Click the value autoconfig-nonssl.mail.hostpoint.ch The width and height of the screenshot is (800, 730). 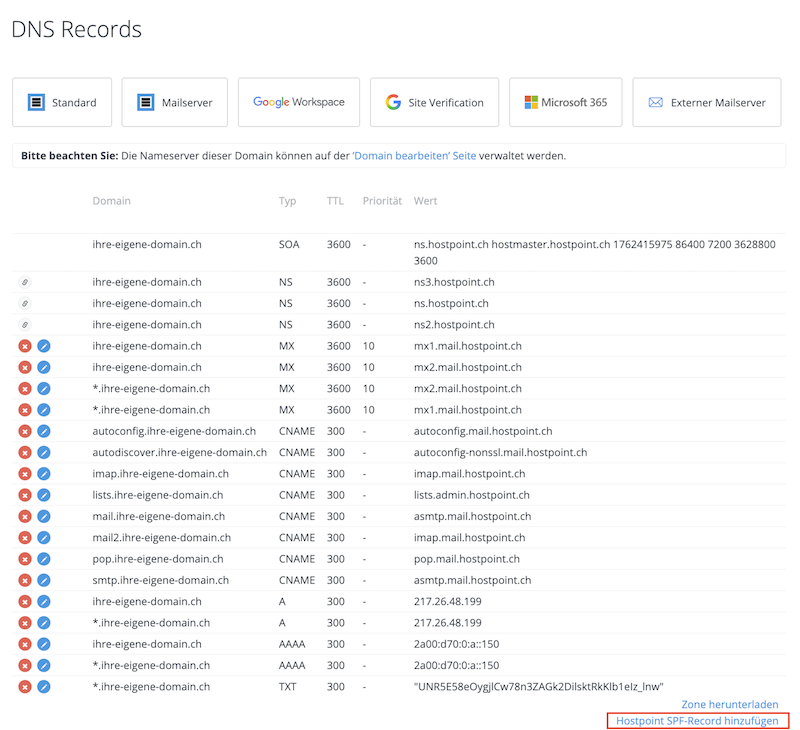pos(500,452)
